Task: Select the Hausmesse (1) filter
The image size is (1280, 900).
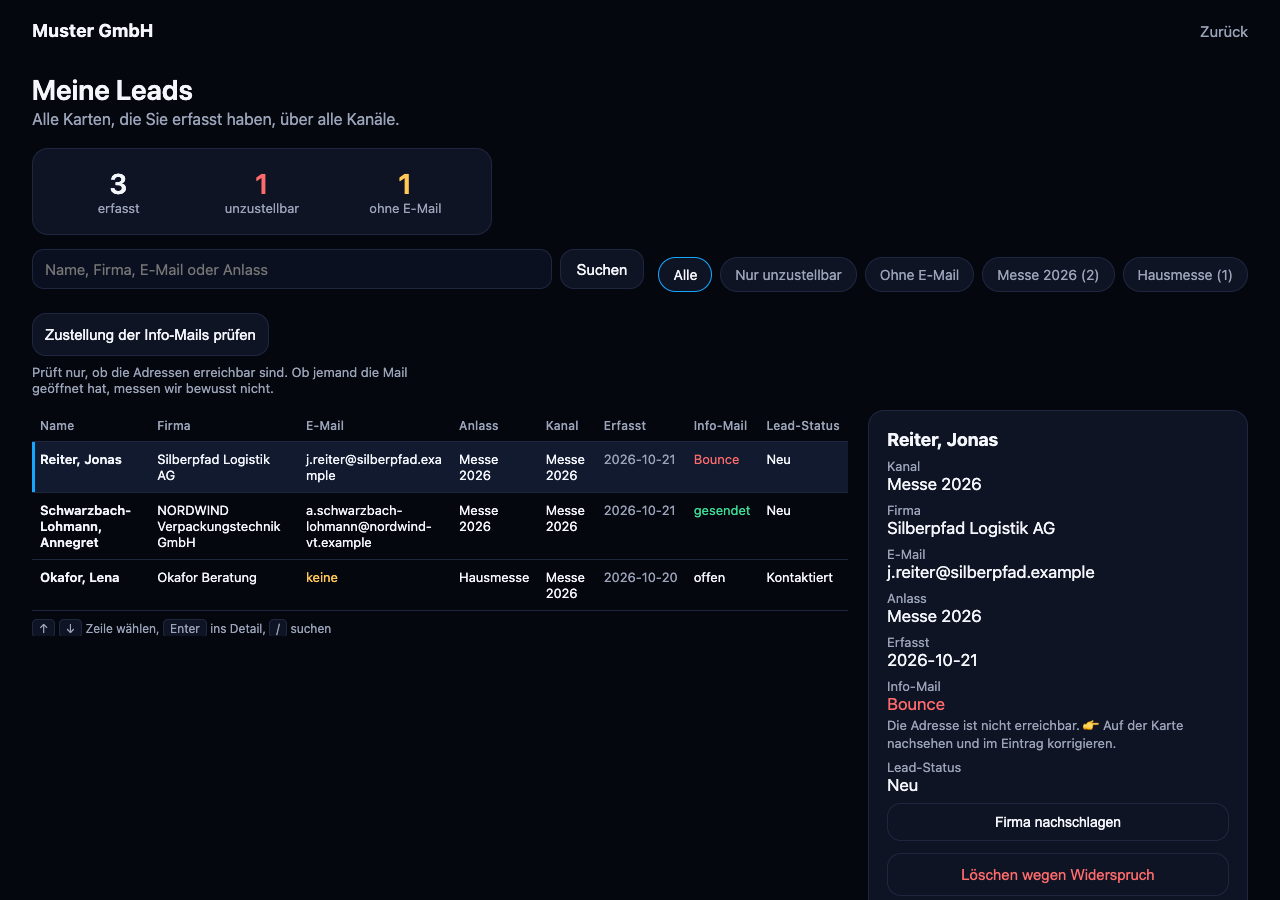Action: pos(1185,275)
